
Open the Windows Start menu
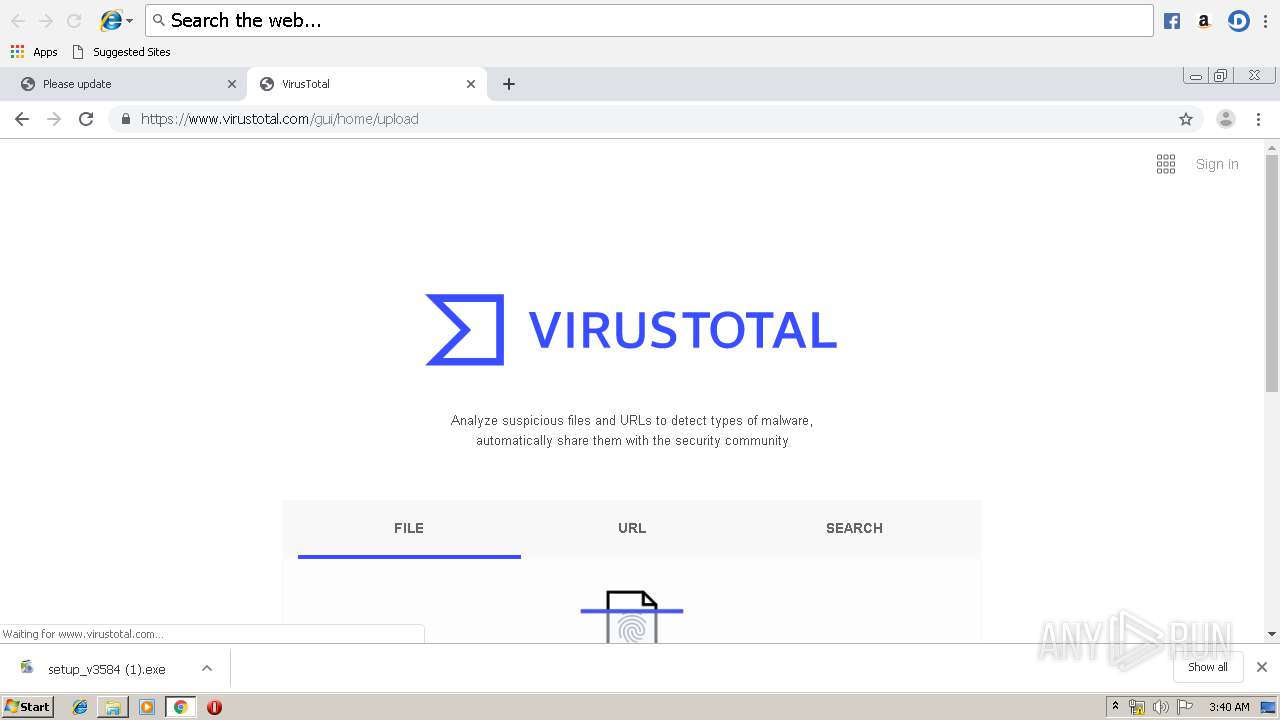tap(27, 706)
